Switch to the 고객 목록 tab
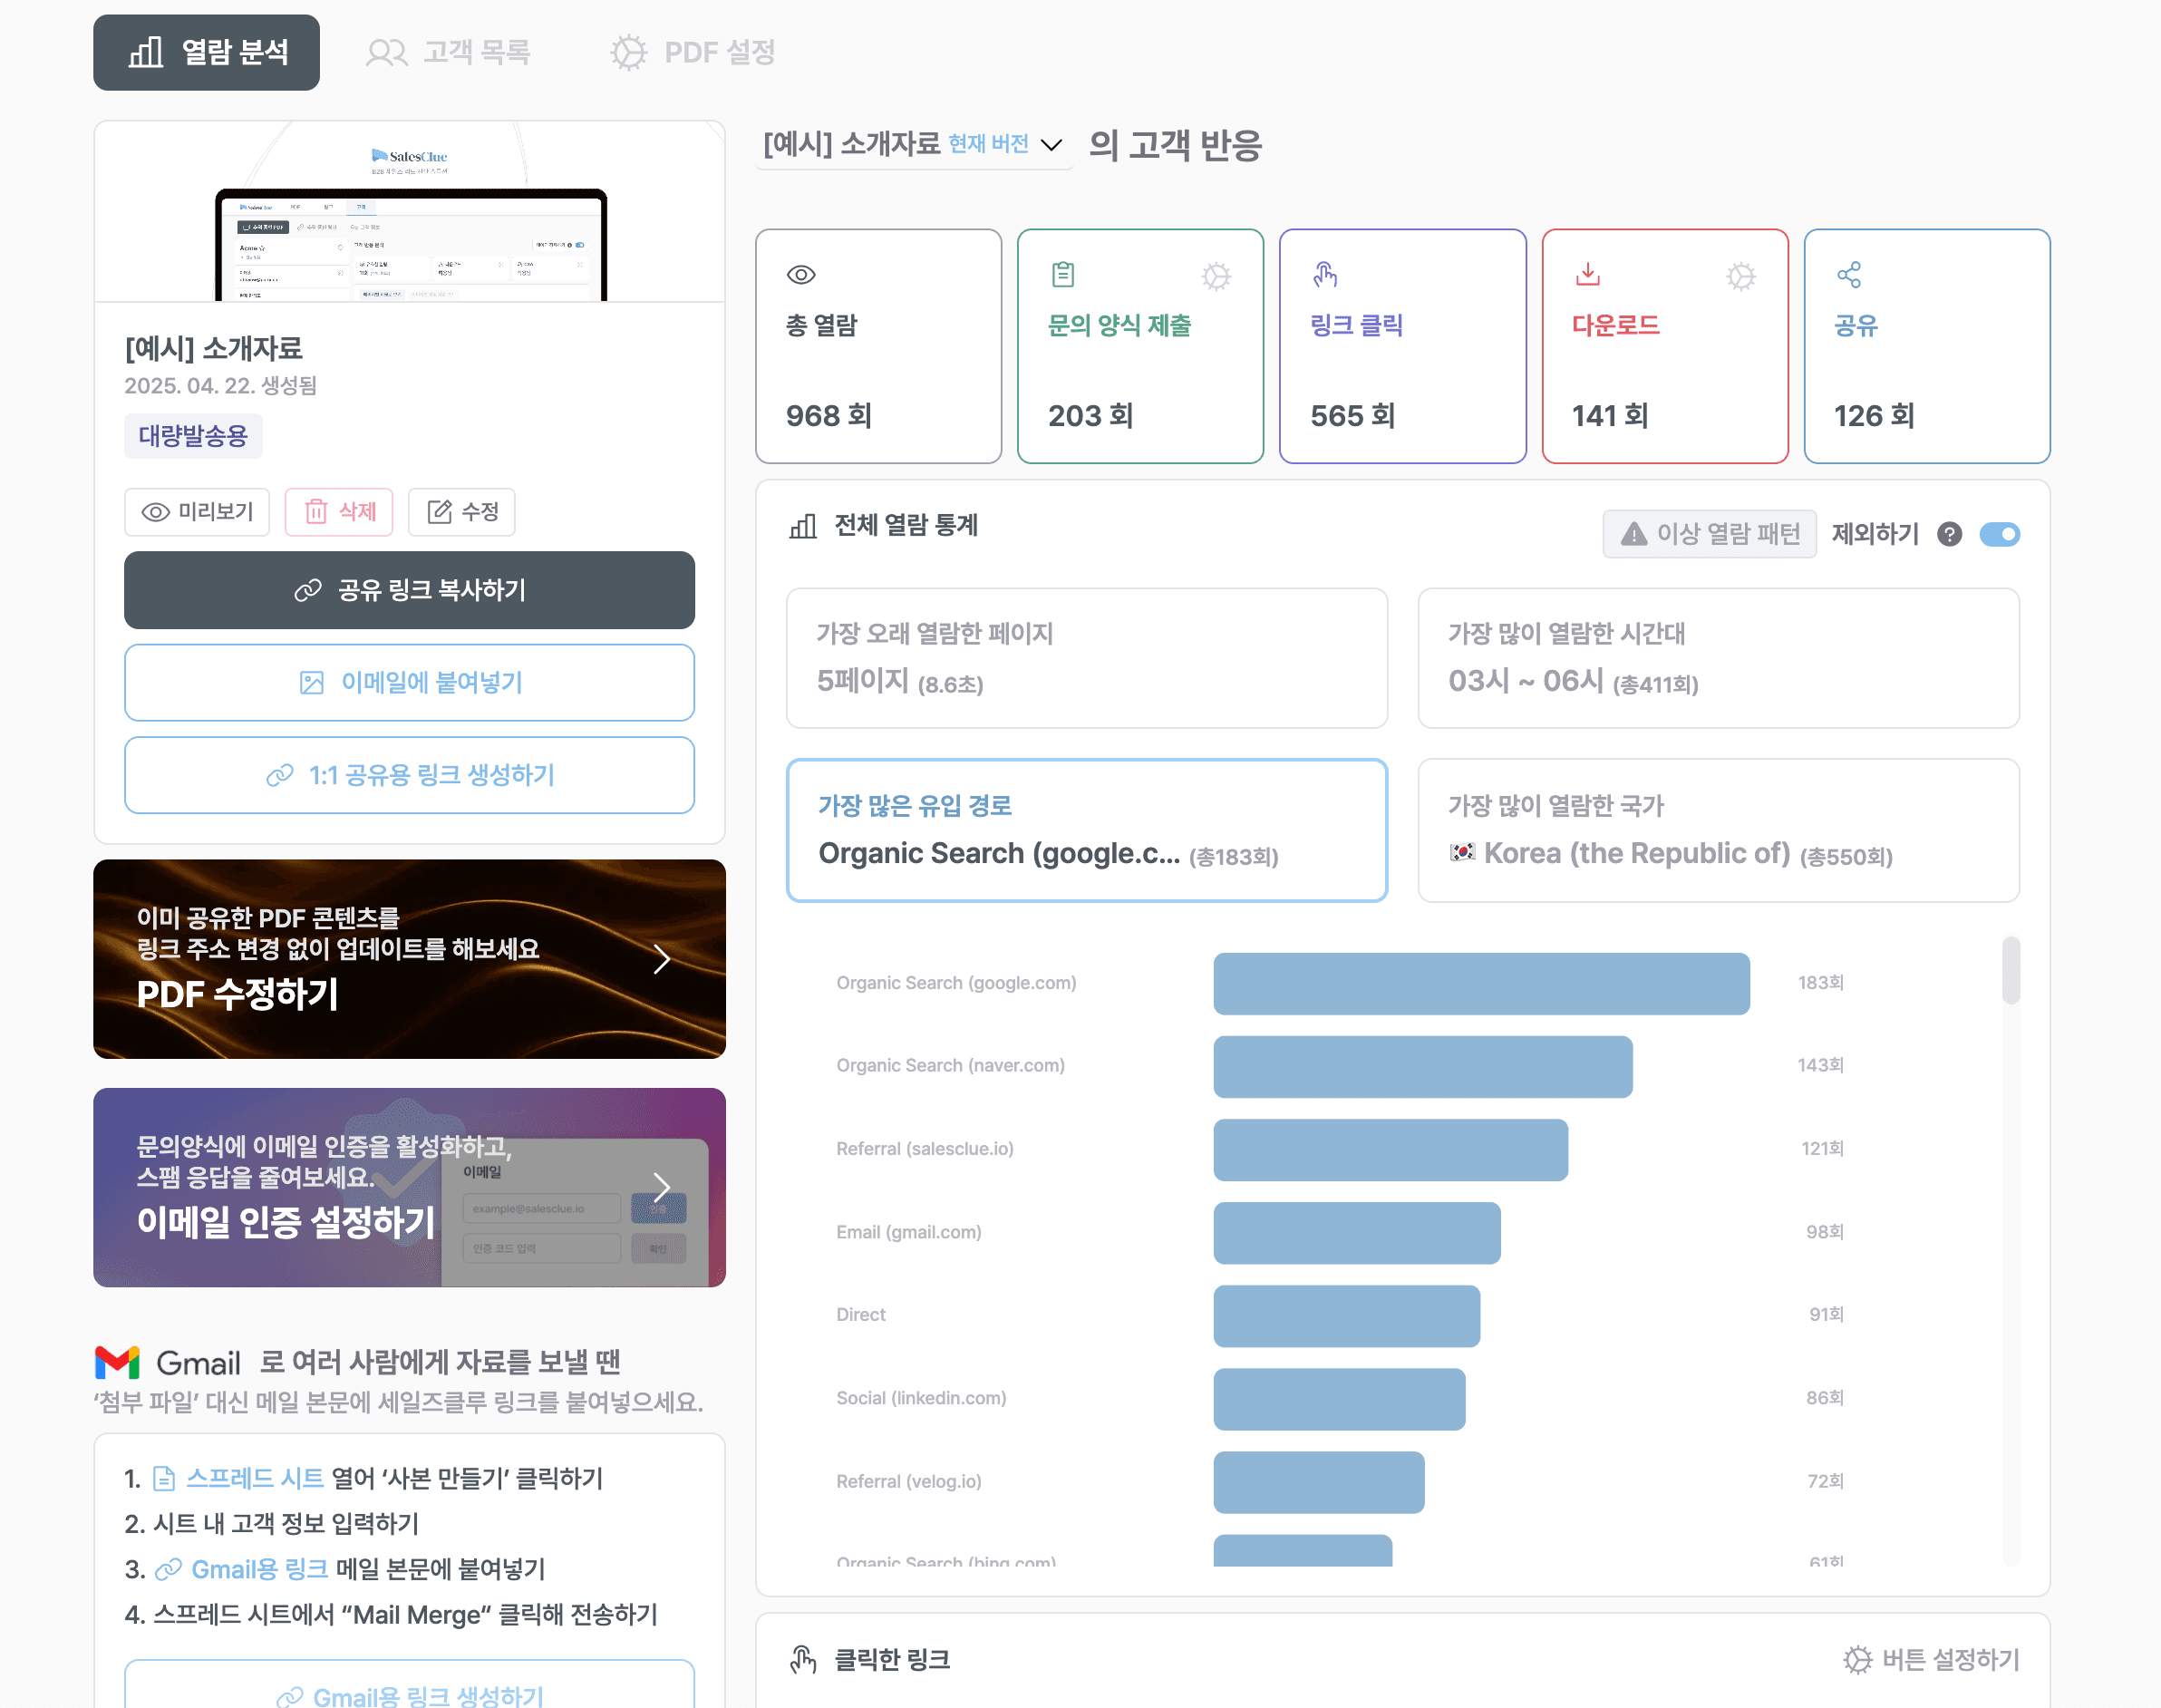 (449, 52)
